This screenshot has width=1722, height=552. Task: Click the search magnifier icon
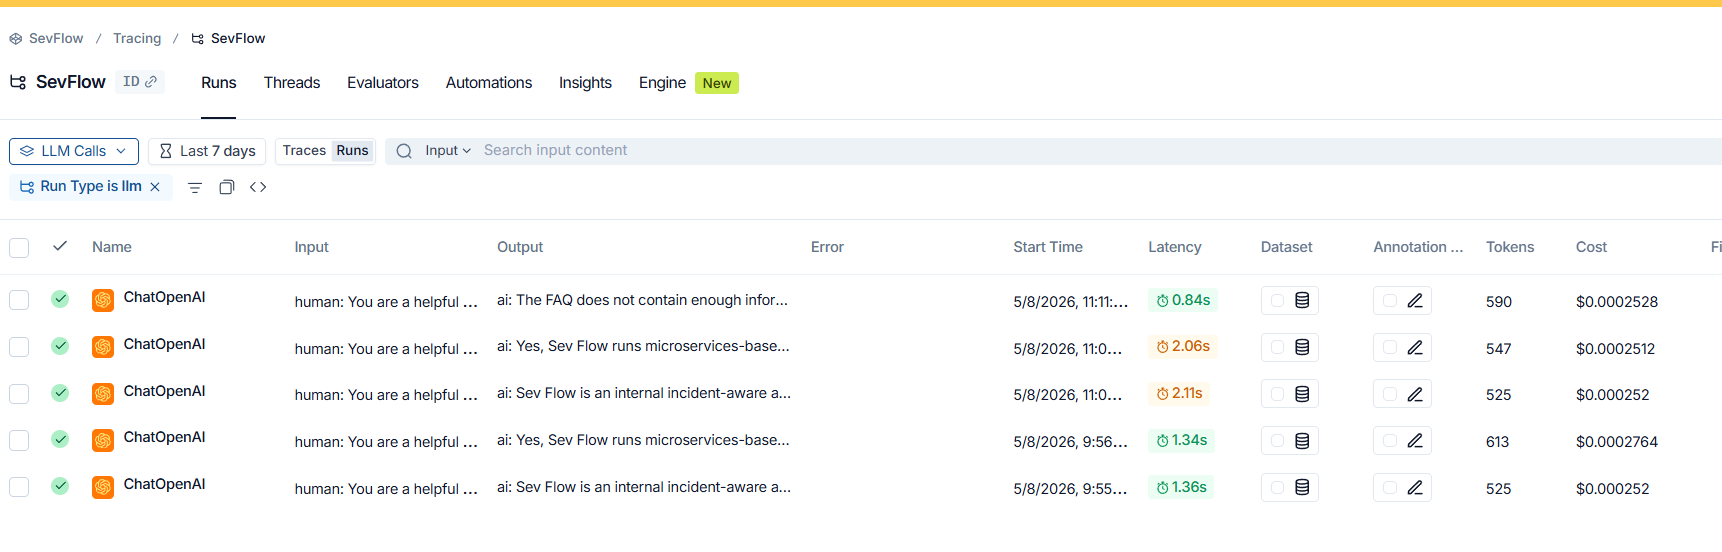click(404, 151)
